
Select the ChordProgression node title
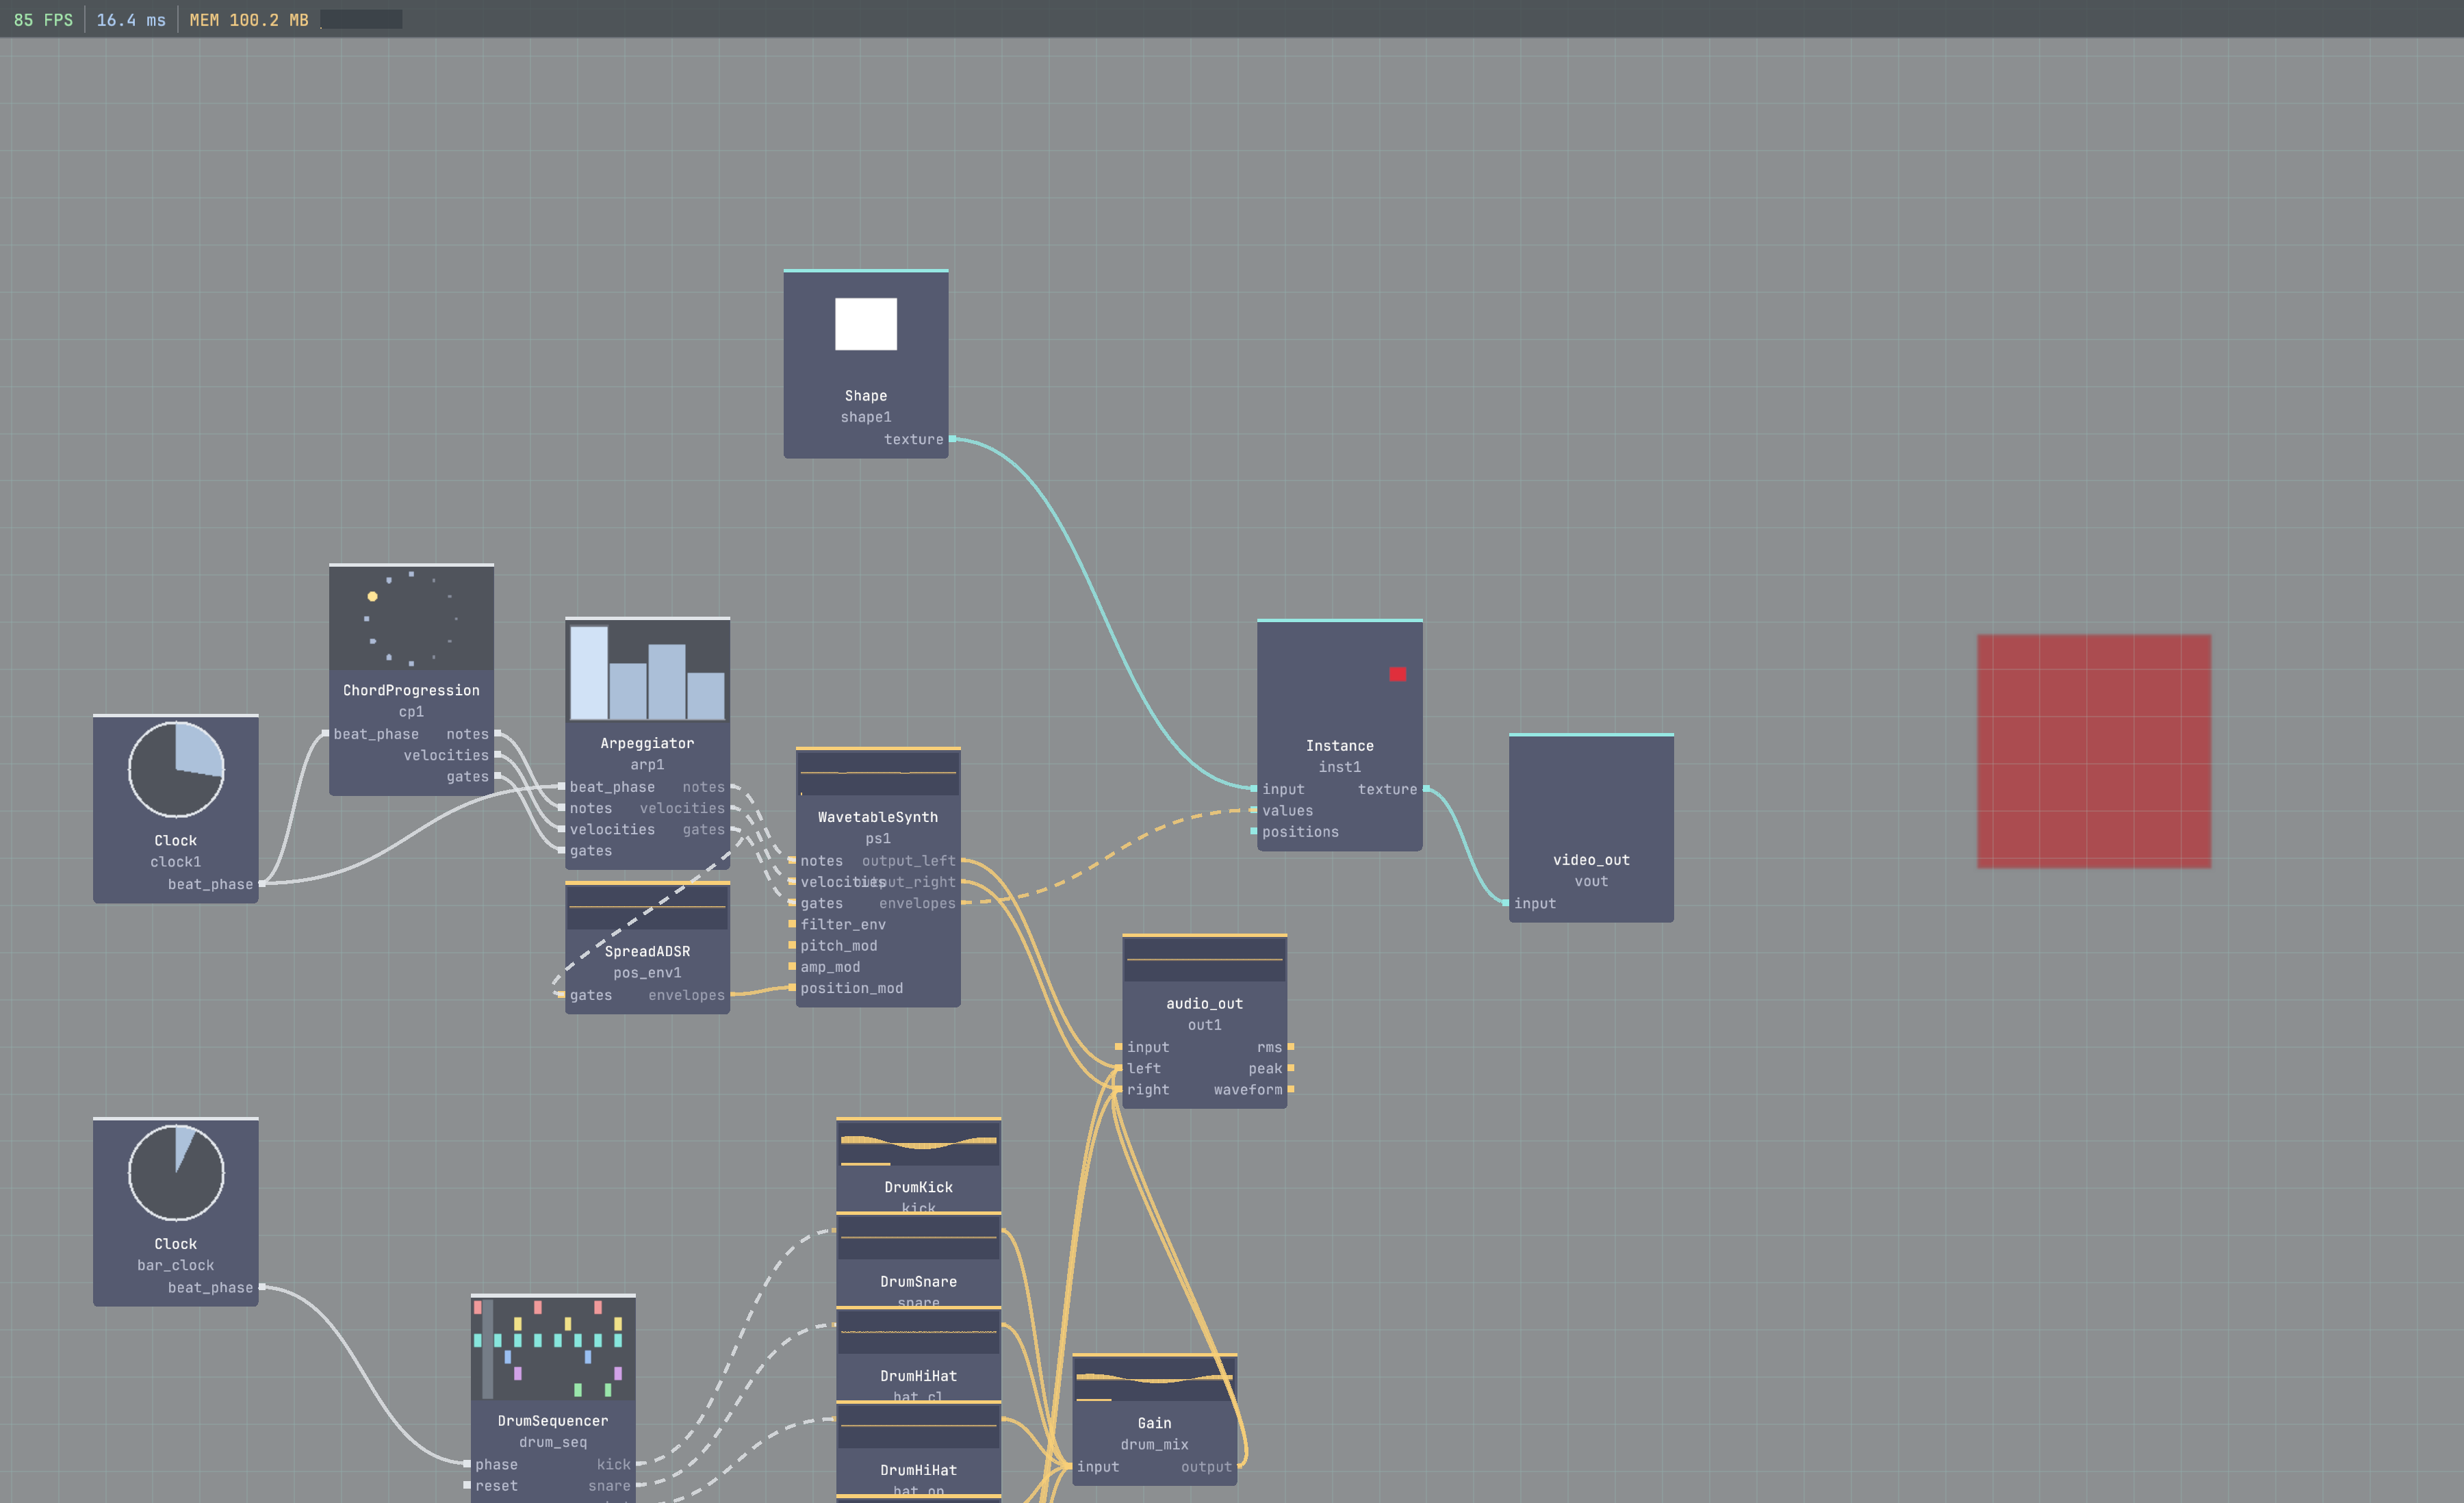tap(411, 690)
